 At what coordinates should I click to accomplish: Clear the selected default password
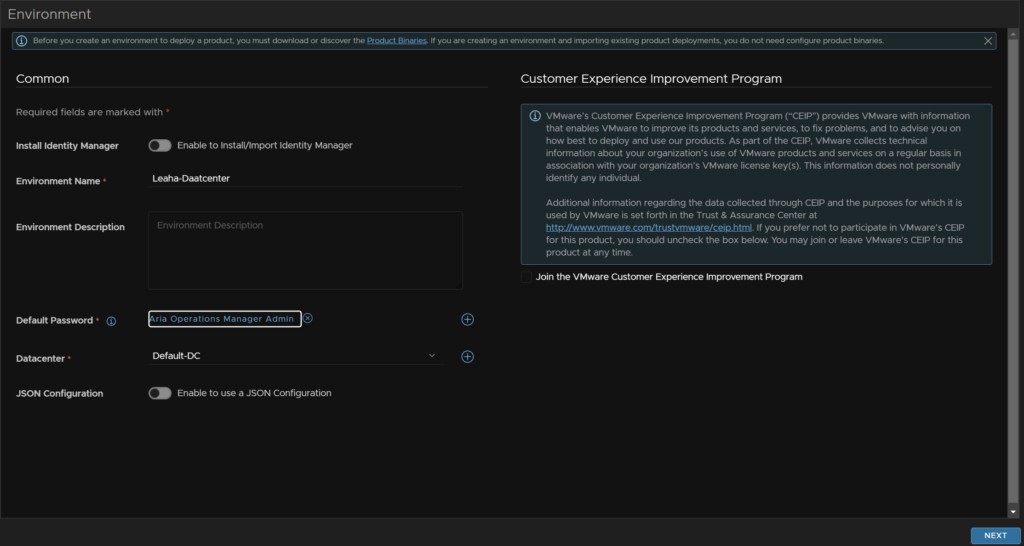[x=308, y=318]
